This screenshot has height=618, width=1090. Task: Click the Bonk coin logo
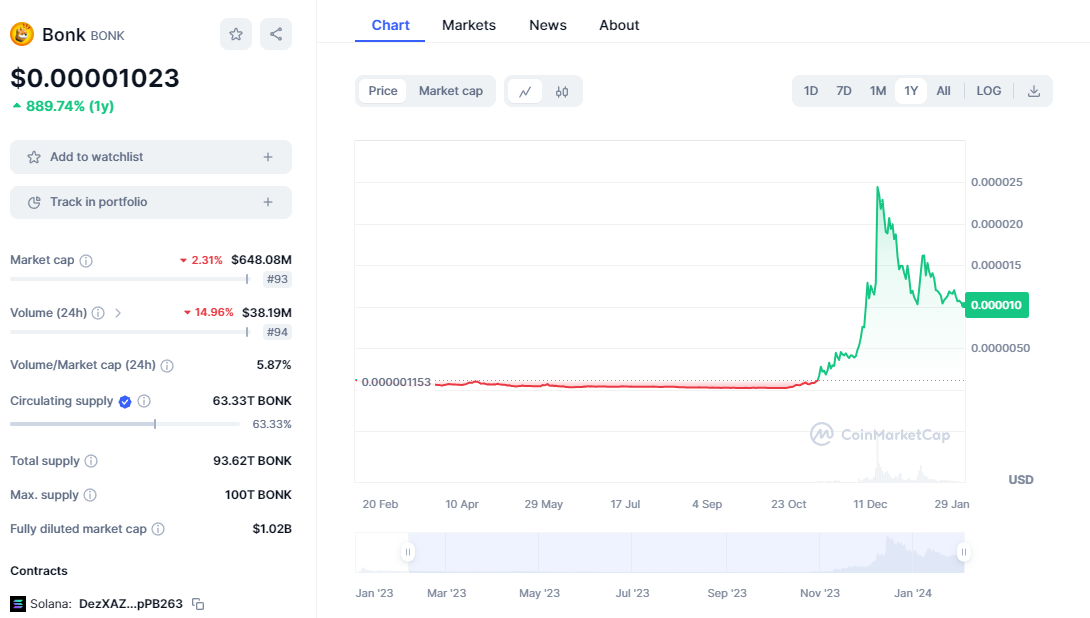tap(22, 34)
